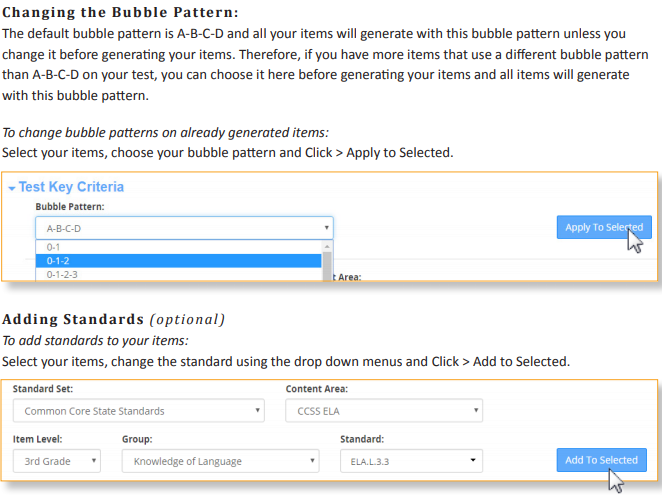Select the 0-1 bubble pattern option
This screenshot has height=496, width=662.
tap(178, 247)
